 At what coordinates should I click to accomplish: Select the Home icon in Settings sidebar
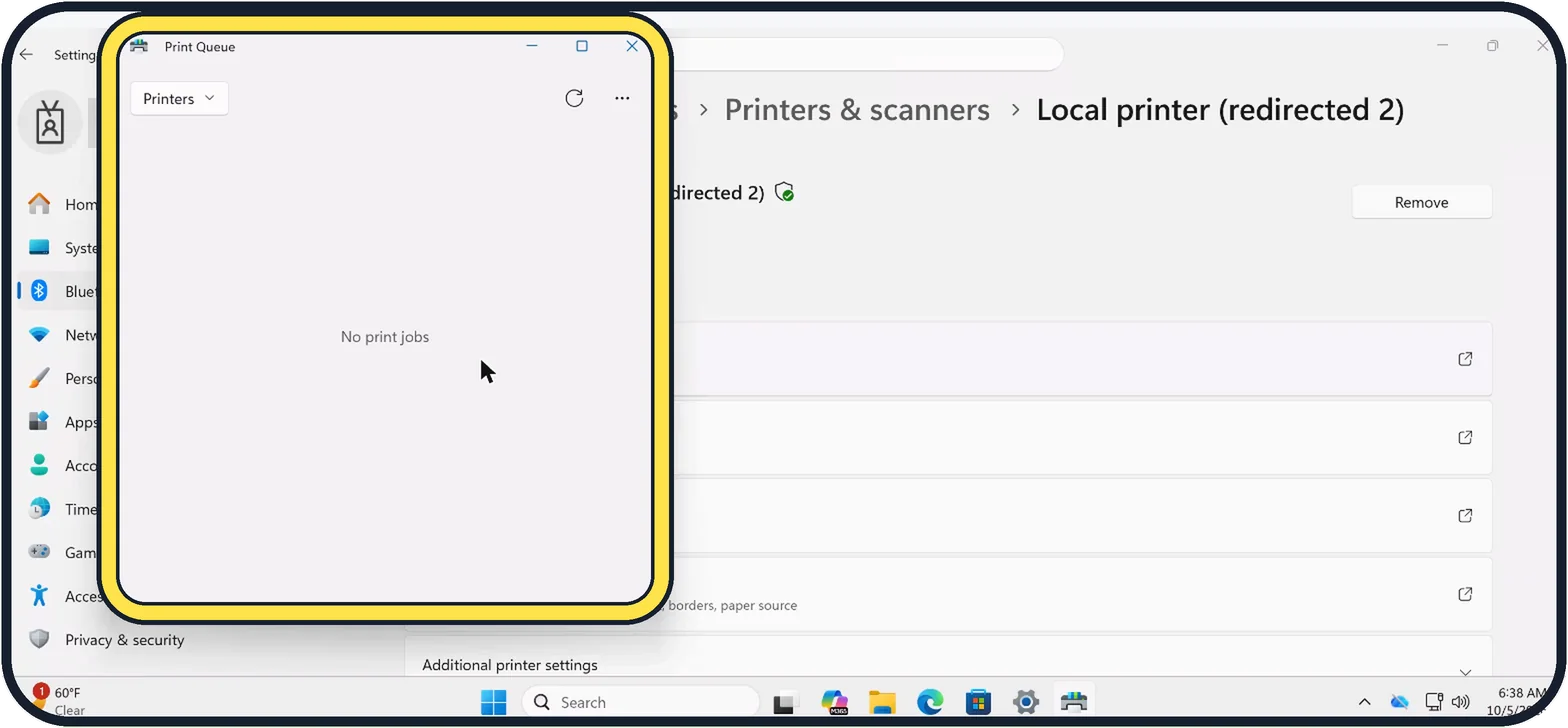39,204
